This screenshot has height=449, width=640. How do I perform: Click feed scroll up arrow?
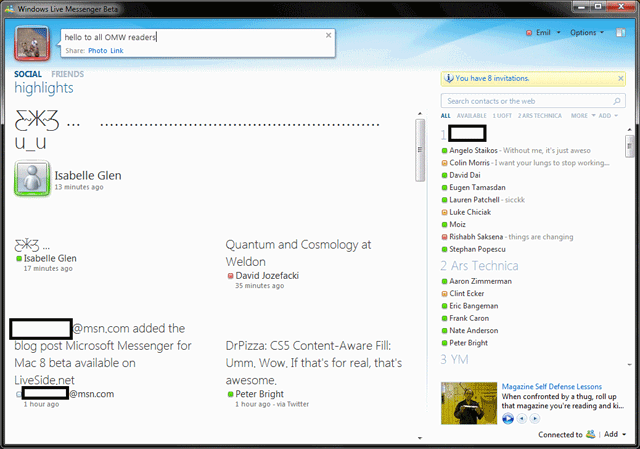click(x=420, y=114)
